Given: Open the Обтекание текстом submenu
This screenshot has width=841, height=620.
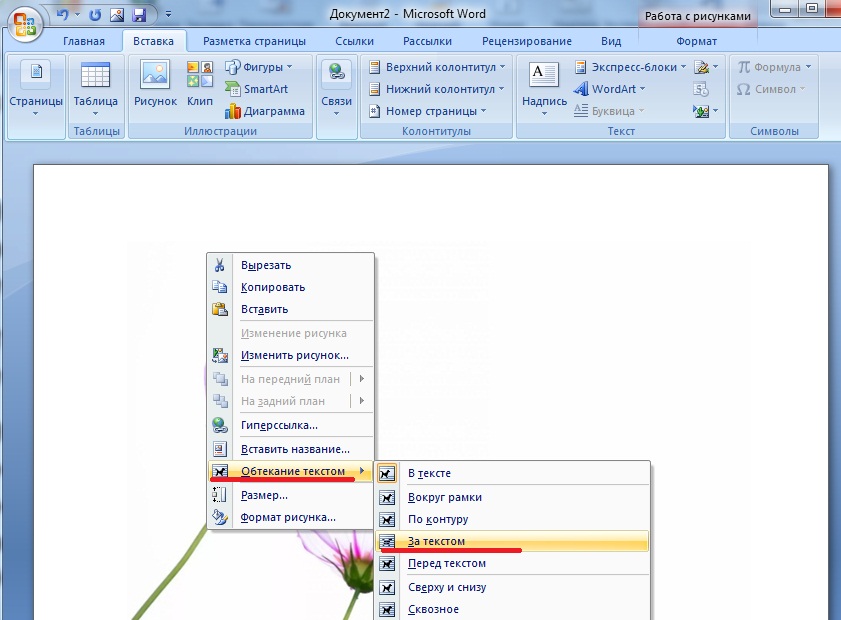Looking at the screenshot, I should coord(290,471).
